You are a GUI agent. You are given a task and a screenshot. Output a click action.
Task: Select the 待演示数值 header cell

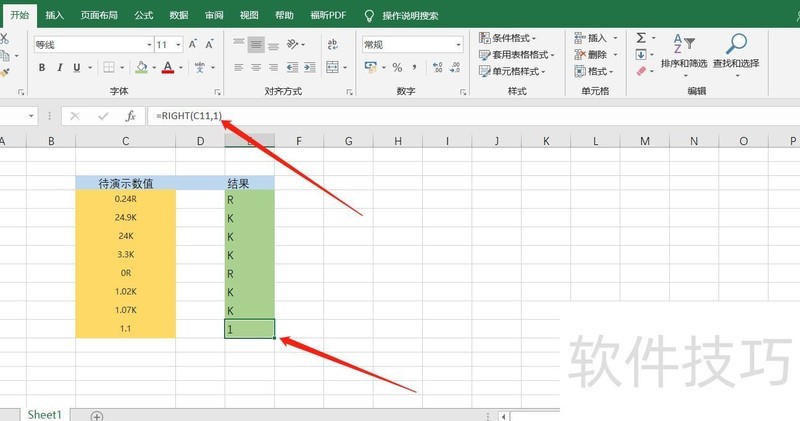[x=126, y=183]
